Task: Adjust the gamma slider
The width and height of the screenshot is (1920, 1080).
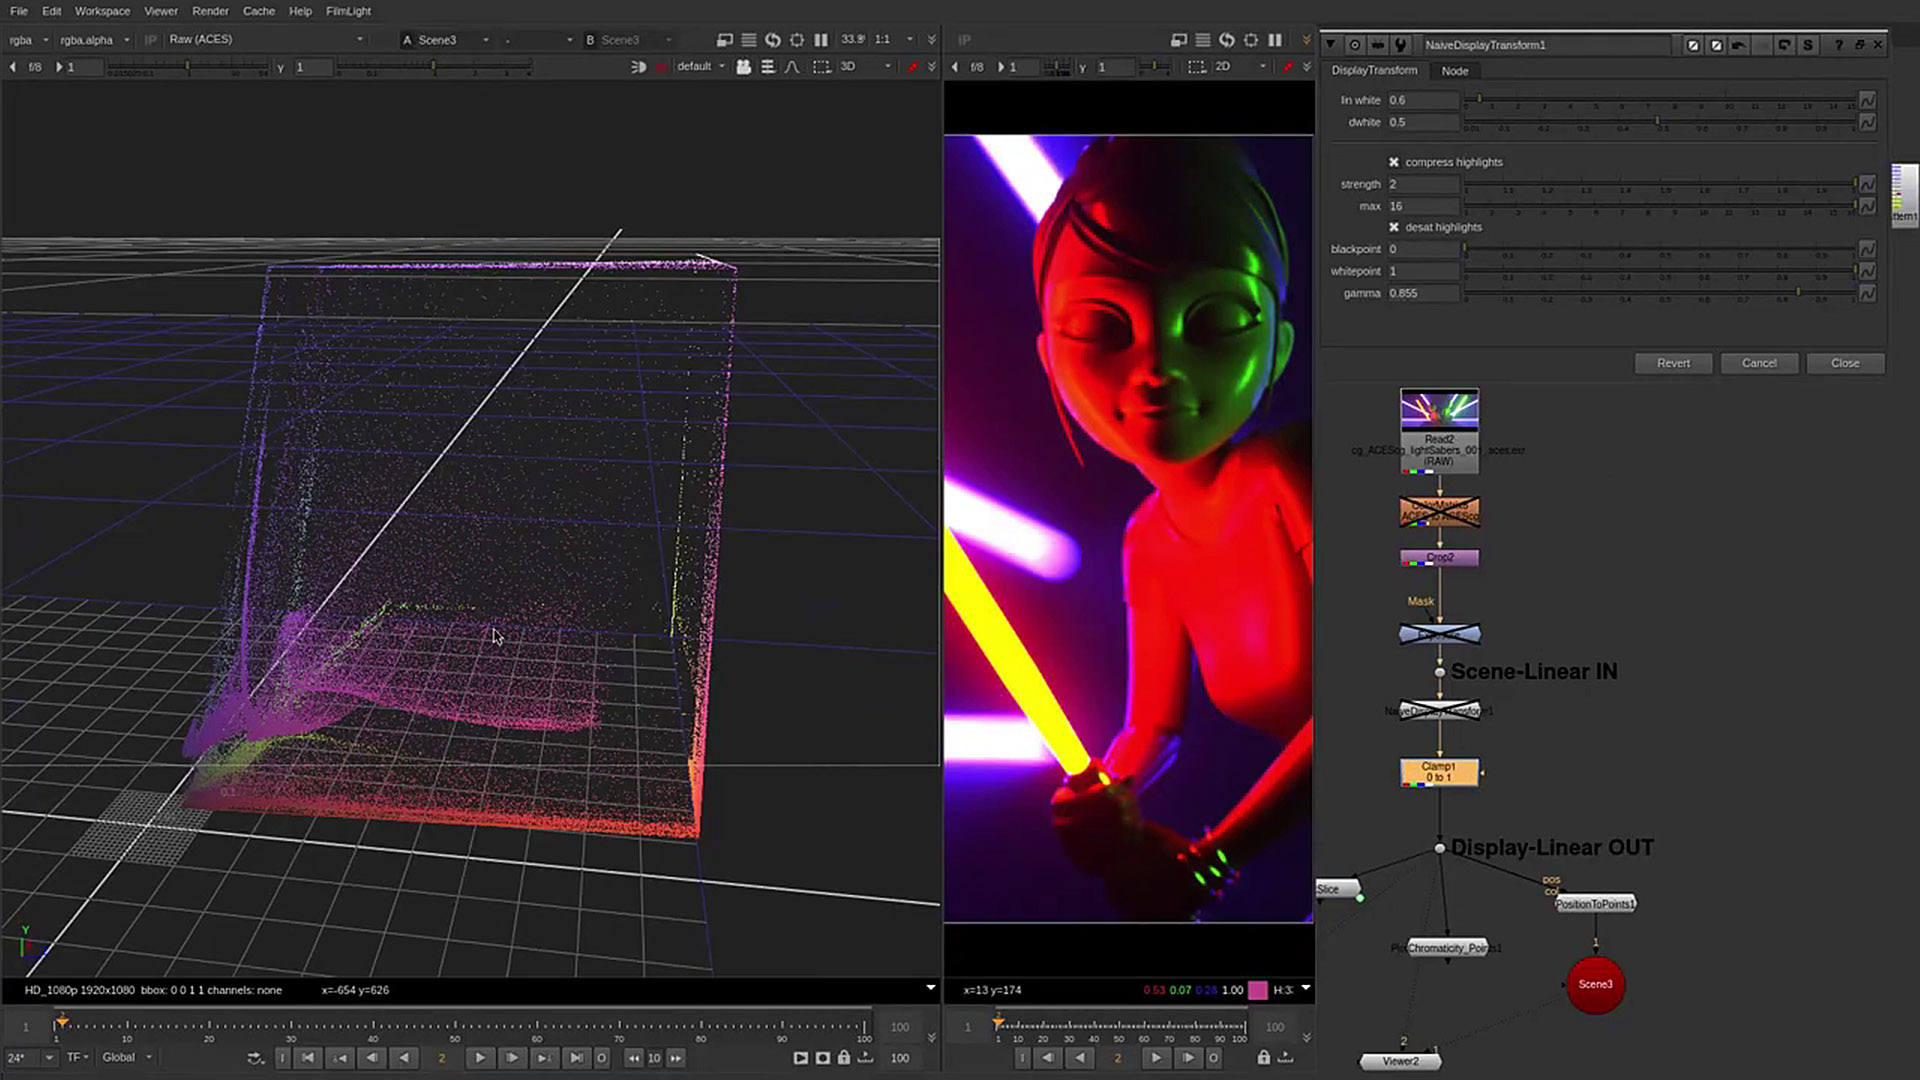Action: (1659, 292)
